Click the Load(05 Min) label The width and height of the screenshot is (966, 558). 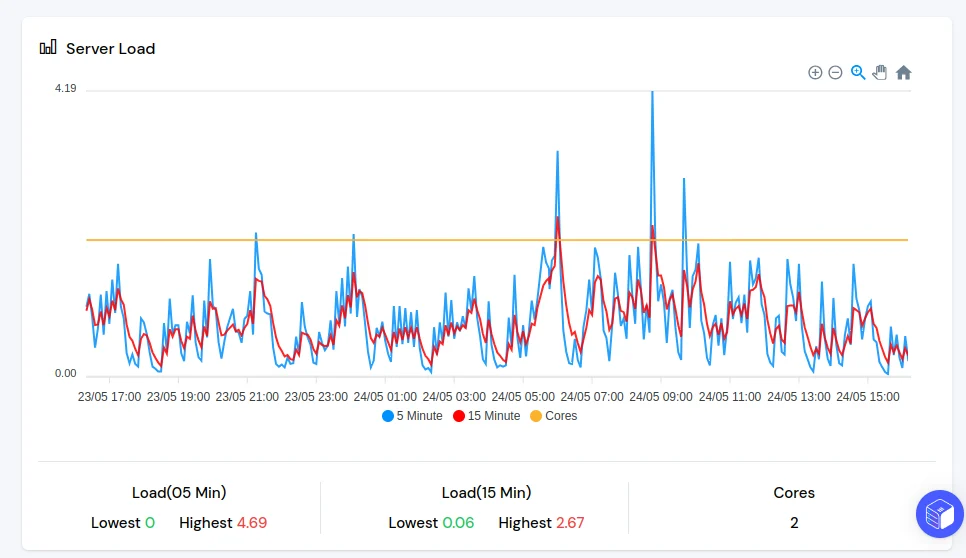[x=179, y=493]
